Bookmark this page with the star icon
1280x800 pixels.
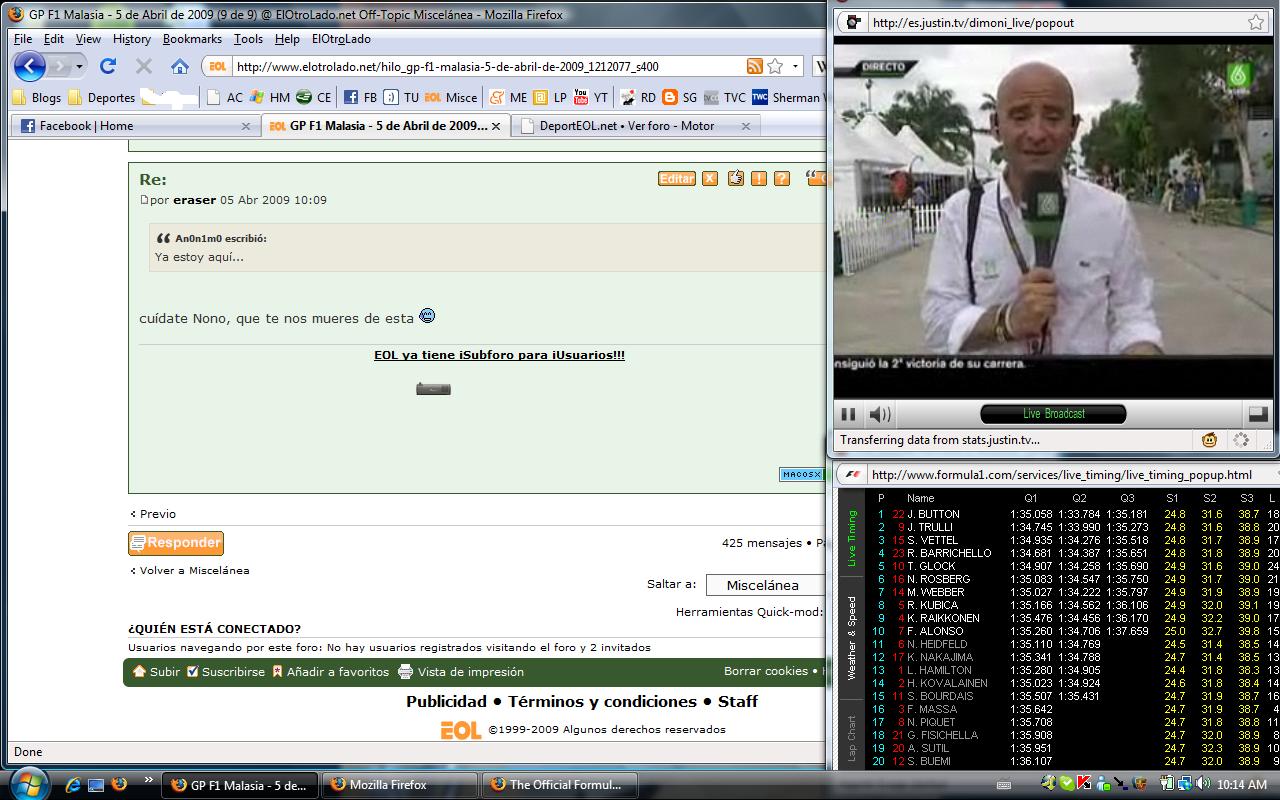click(x=775, y=66)
